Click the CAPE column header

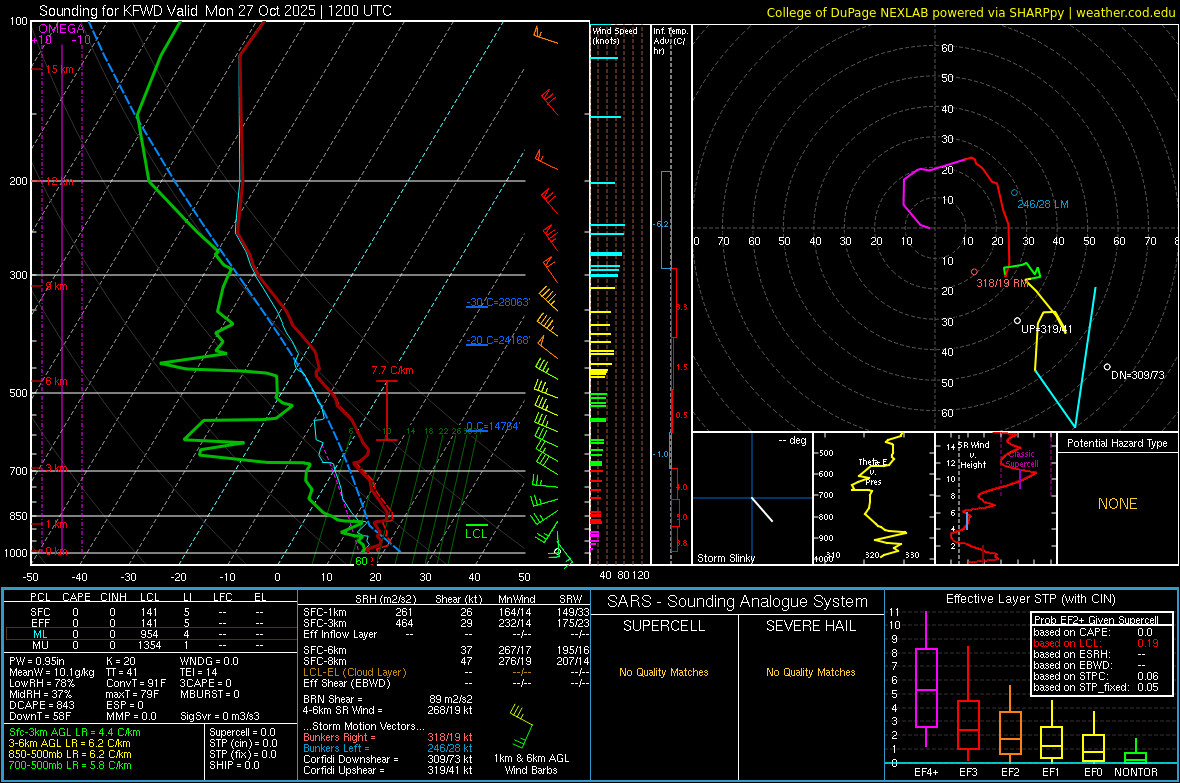point(76,597)
